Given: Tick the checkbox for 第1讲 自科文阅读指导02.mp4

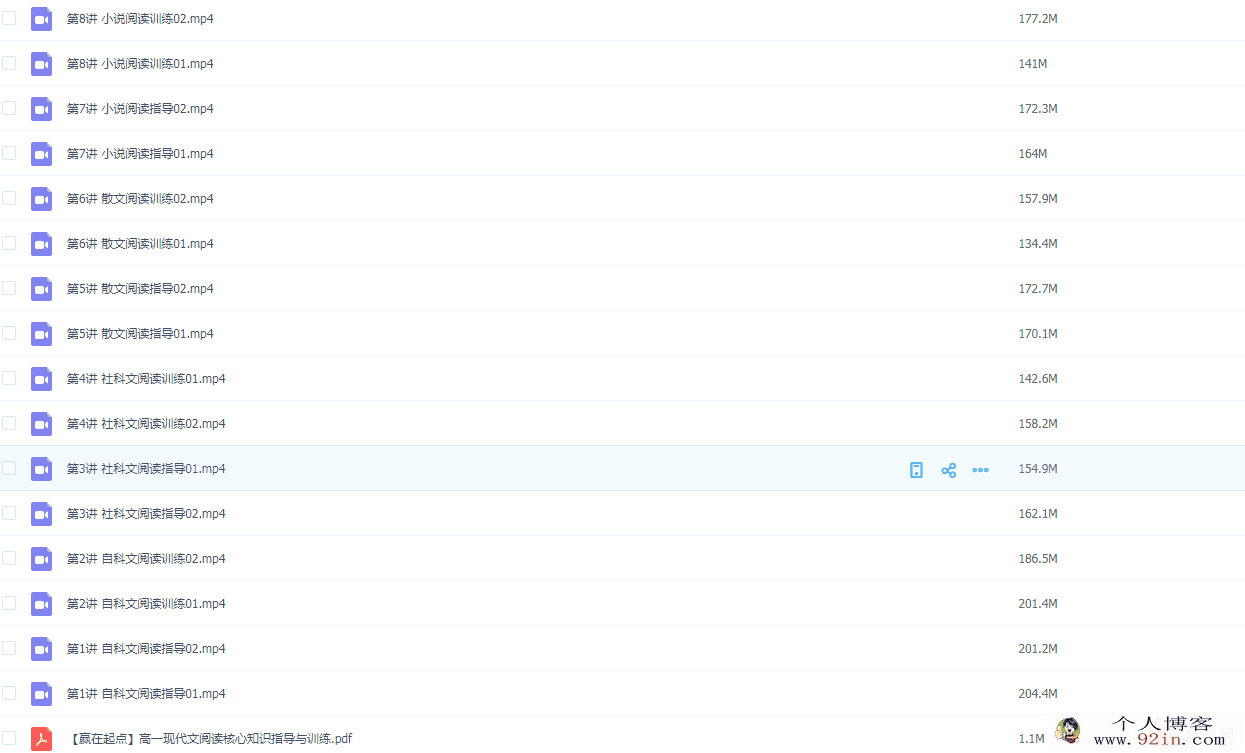Looking at the screenshot, I should tap(9, 648).
